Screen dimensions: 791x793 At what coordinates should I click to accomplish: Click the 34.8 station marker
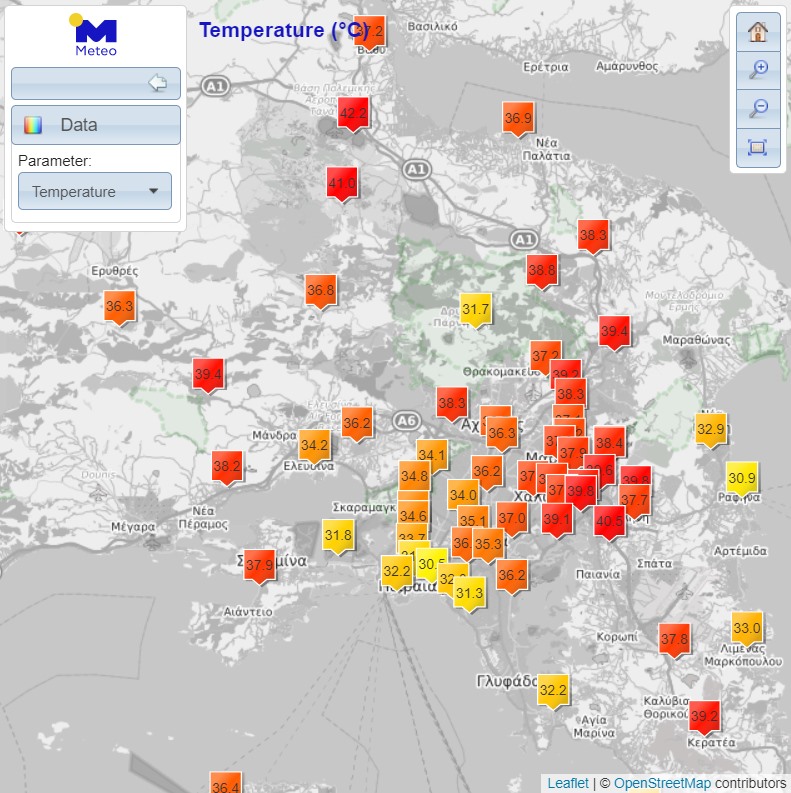pyautogui.click(x=414, y=478)
